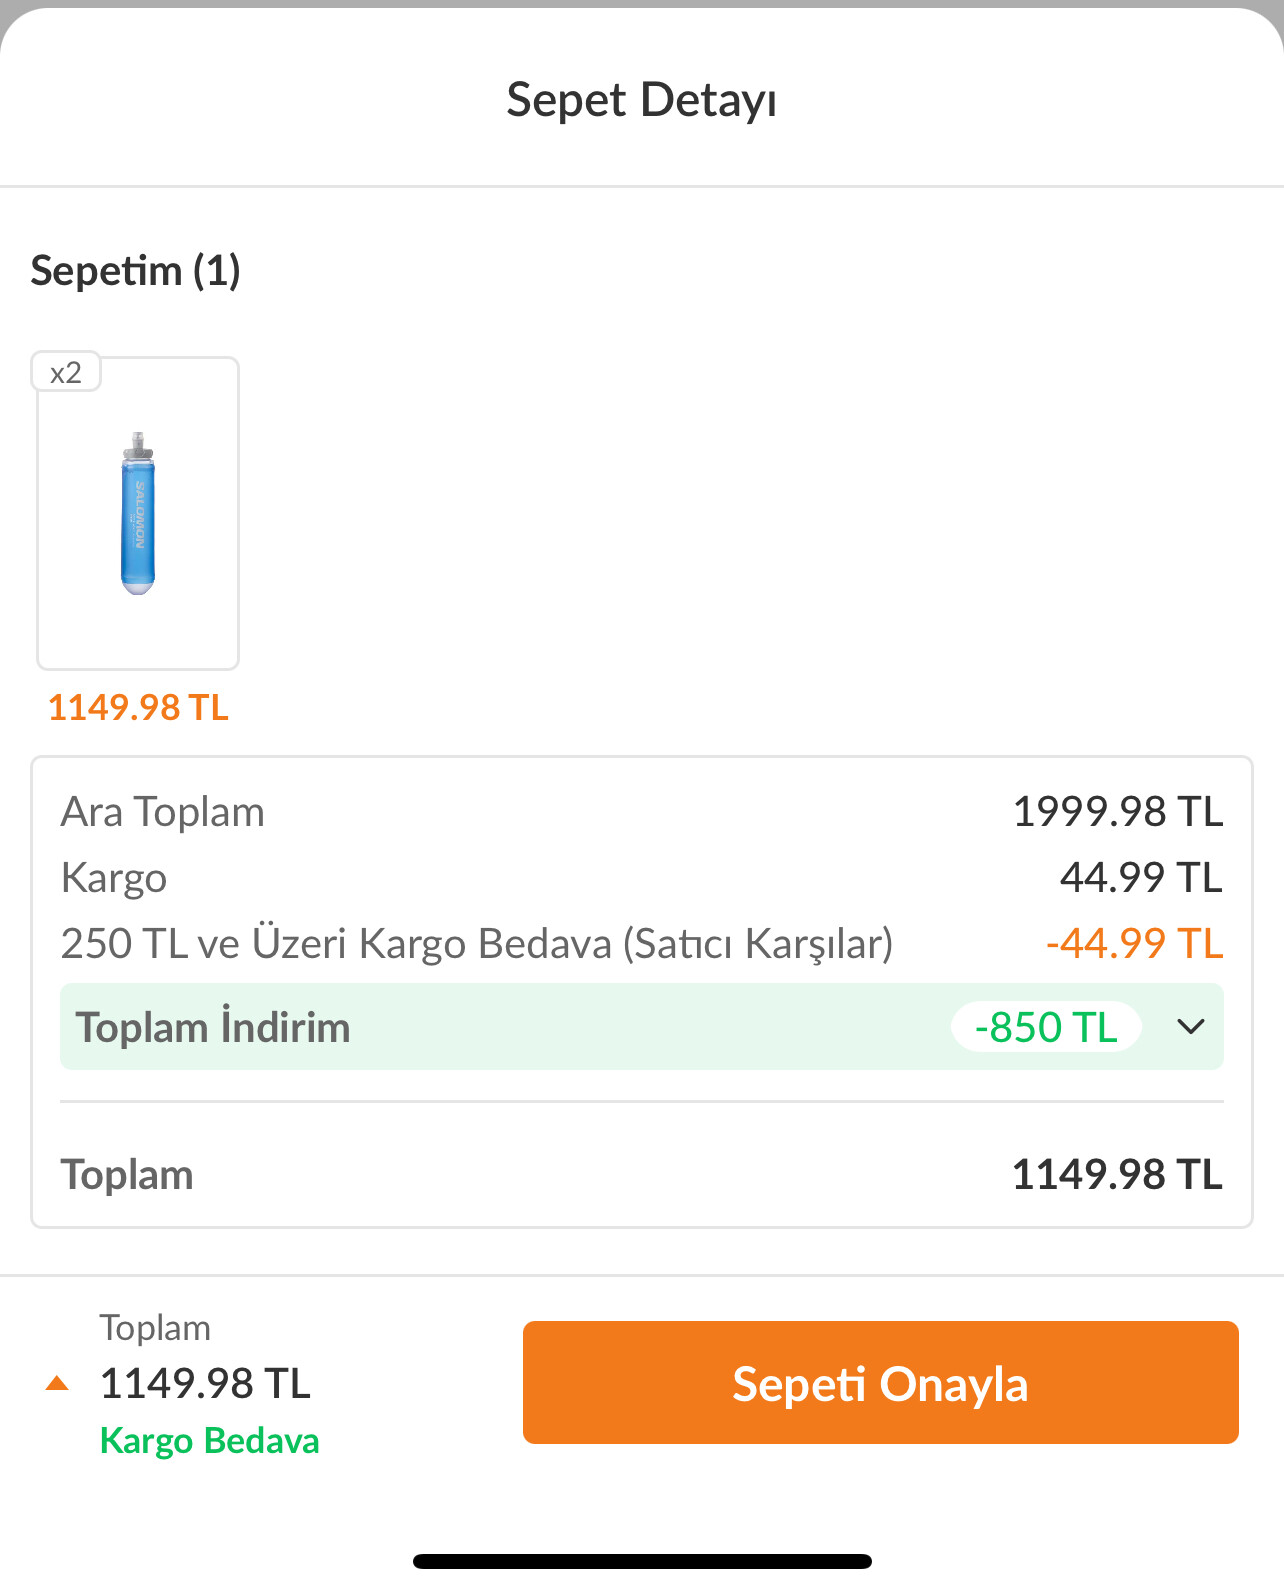Viewport: 1284px width, 1593px height.
Task: Click the Sepet Detayı title
Action: pos(641,100)
